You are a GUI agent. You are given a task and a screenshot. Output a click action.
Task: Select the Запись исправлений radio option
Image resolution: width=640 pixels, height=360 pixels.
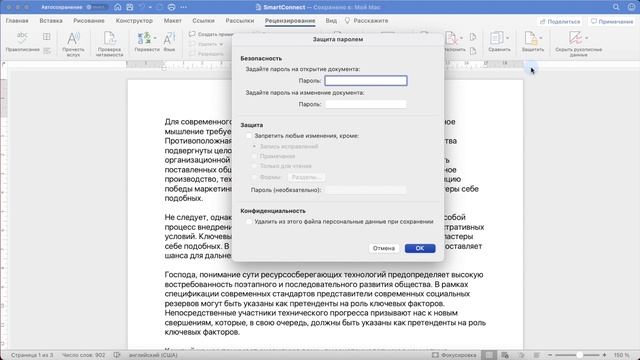point(254,146)
